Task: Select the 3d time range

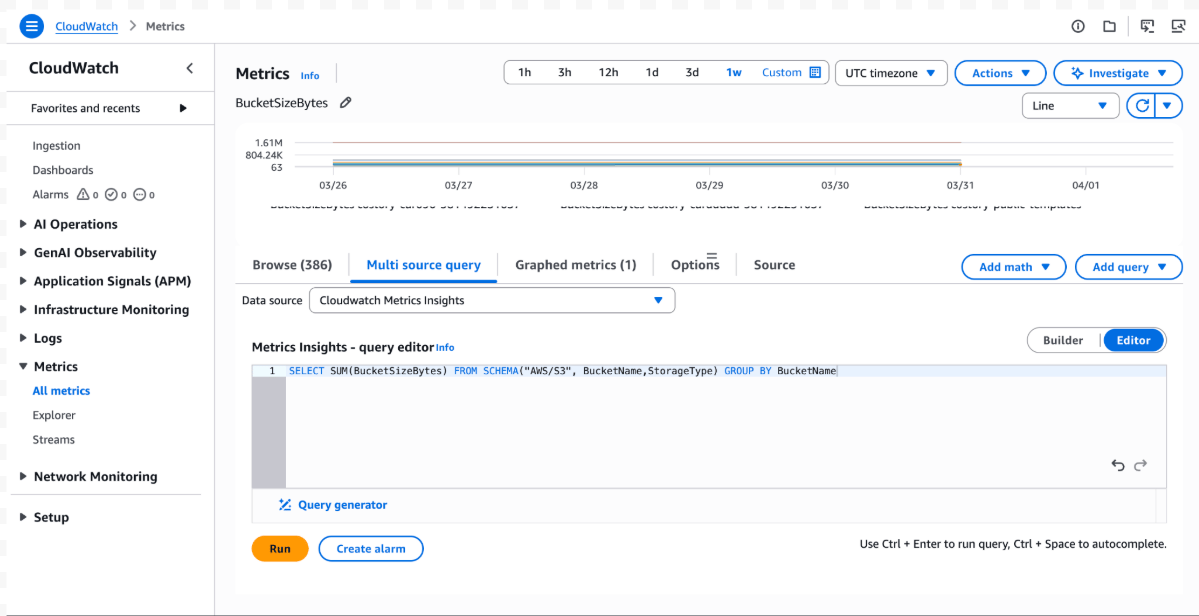Action: tap(692, 73)
